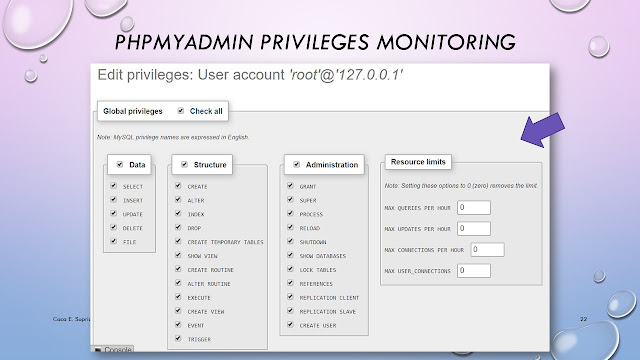Uncheck the RELOAD privilege
This screenshot has width=640, height=360.
(290, 227)
